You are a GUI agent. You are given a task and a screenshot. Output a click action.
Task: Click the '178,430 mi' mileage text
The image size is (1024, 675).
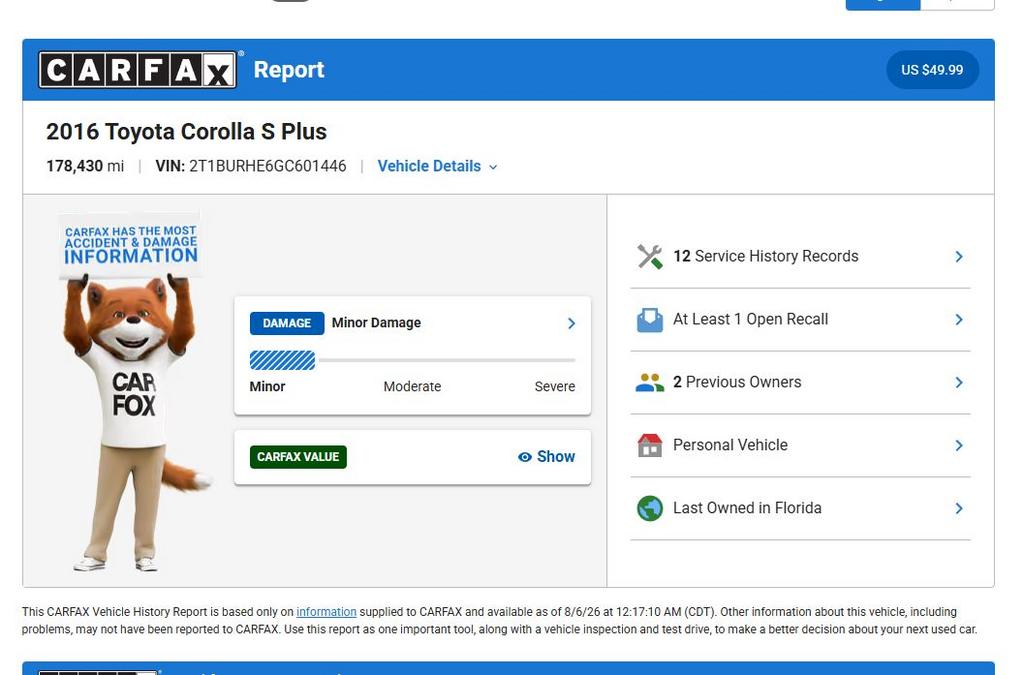(85, 166)
